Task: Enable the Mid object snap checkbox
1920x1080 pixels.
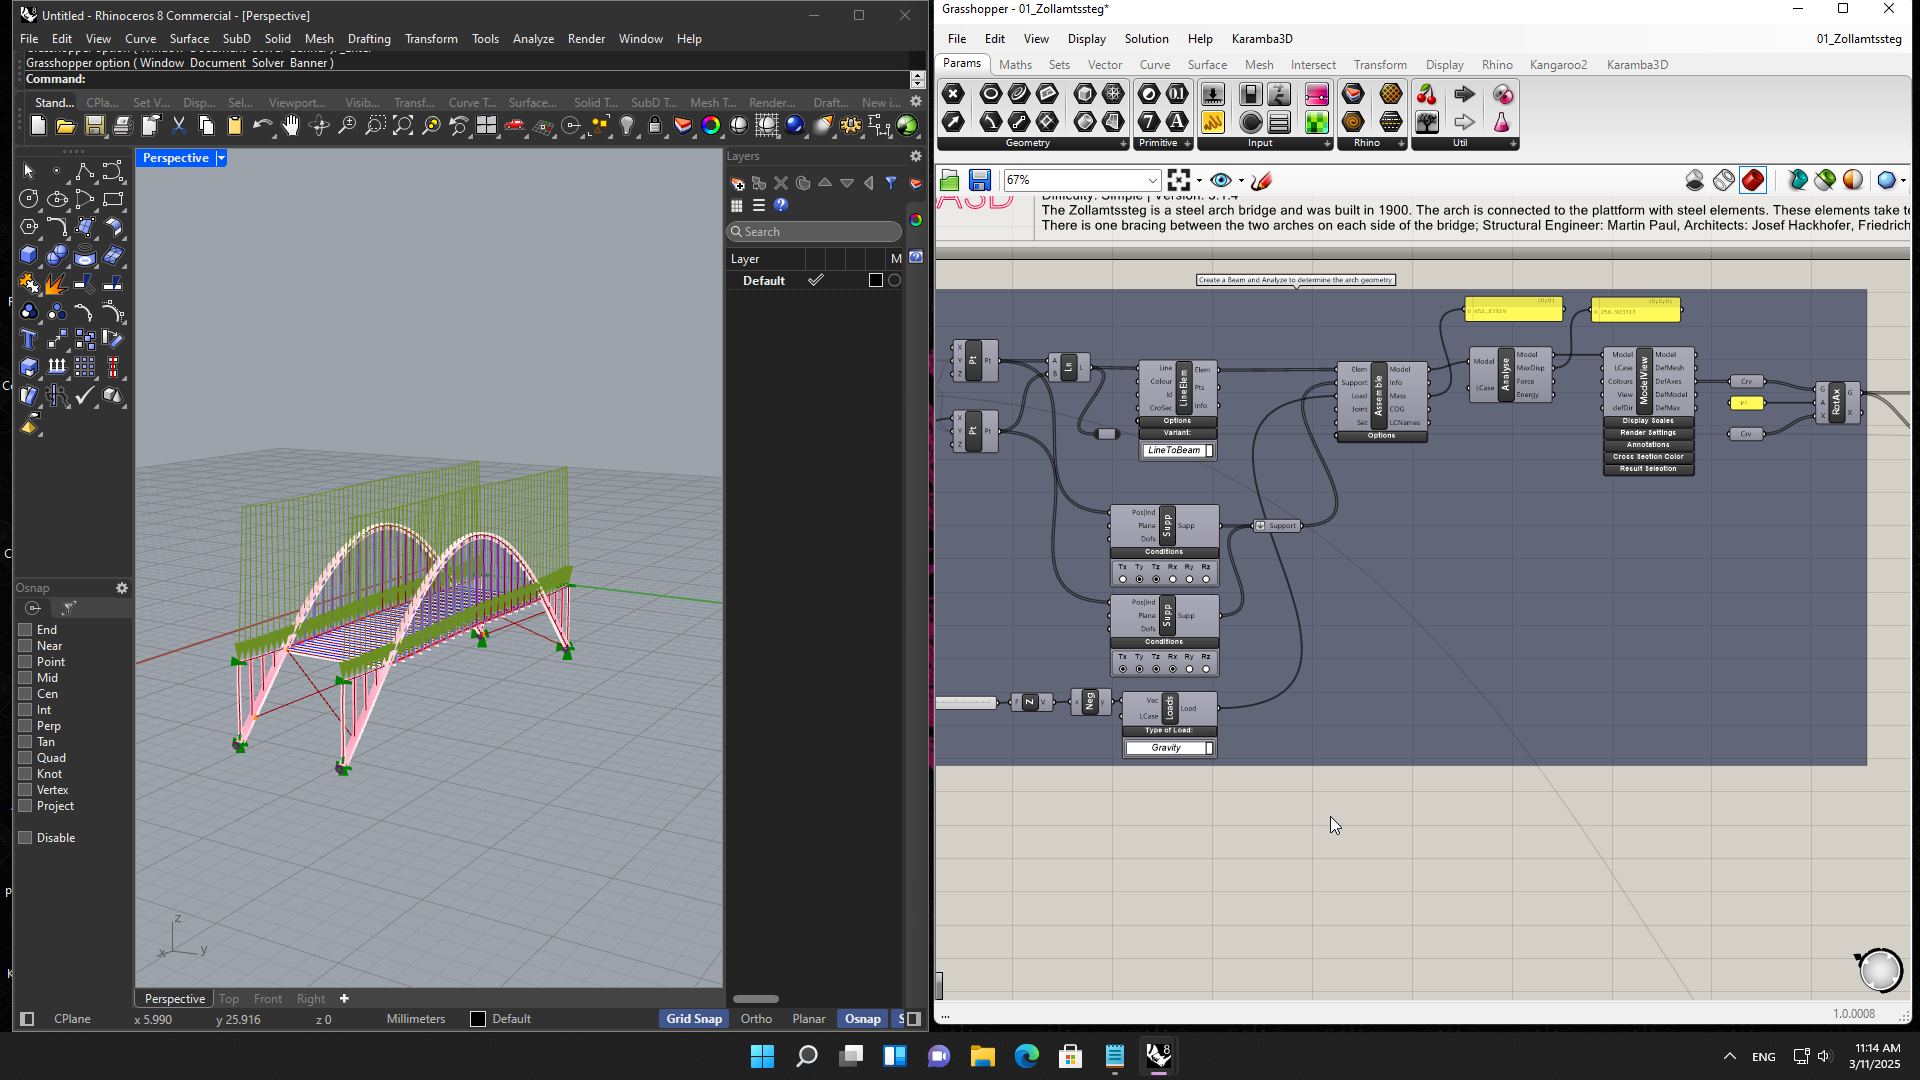Action: point(26,678)
